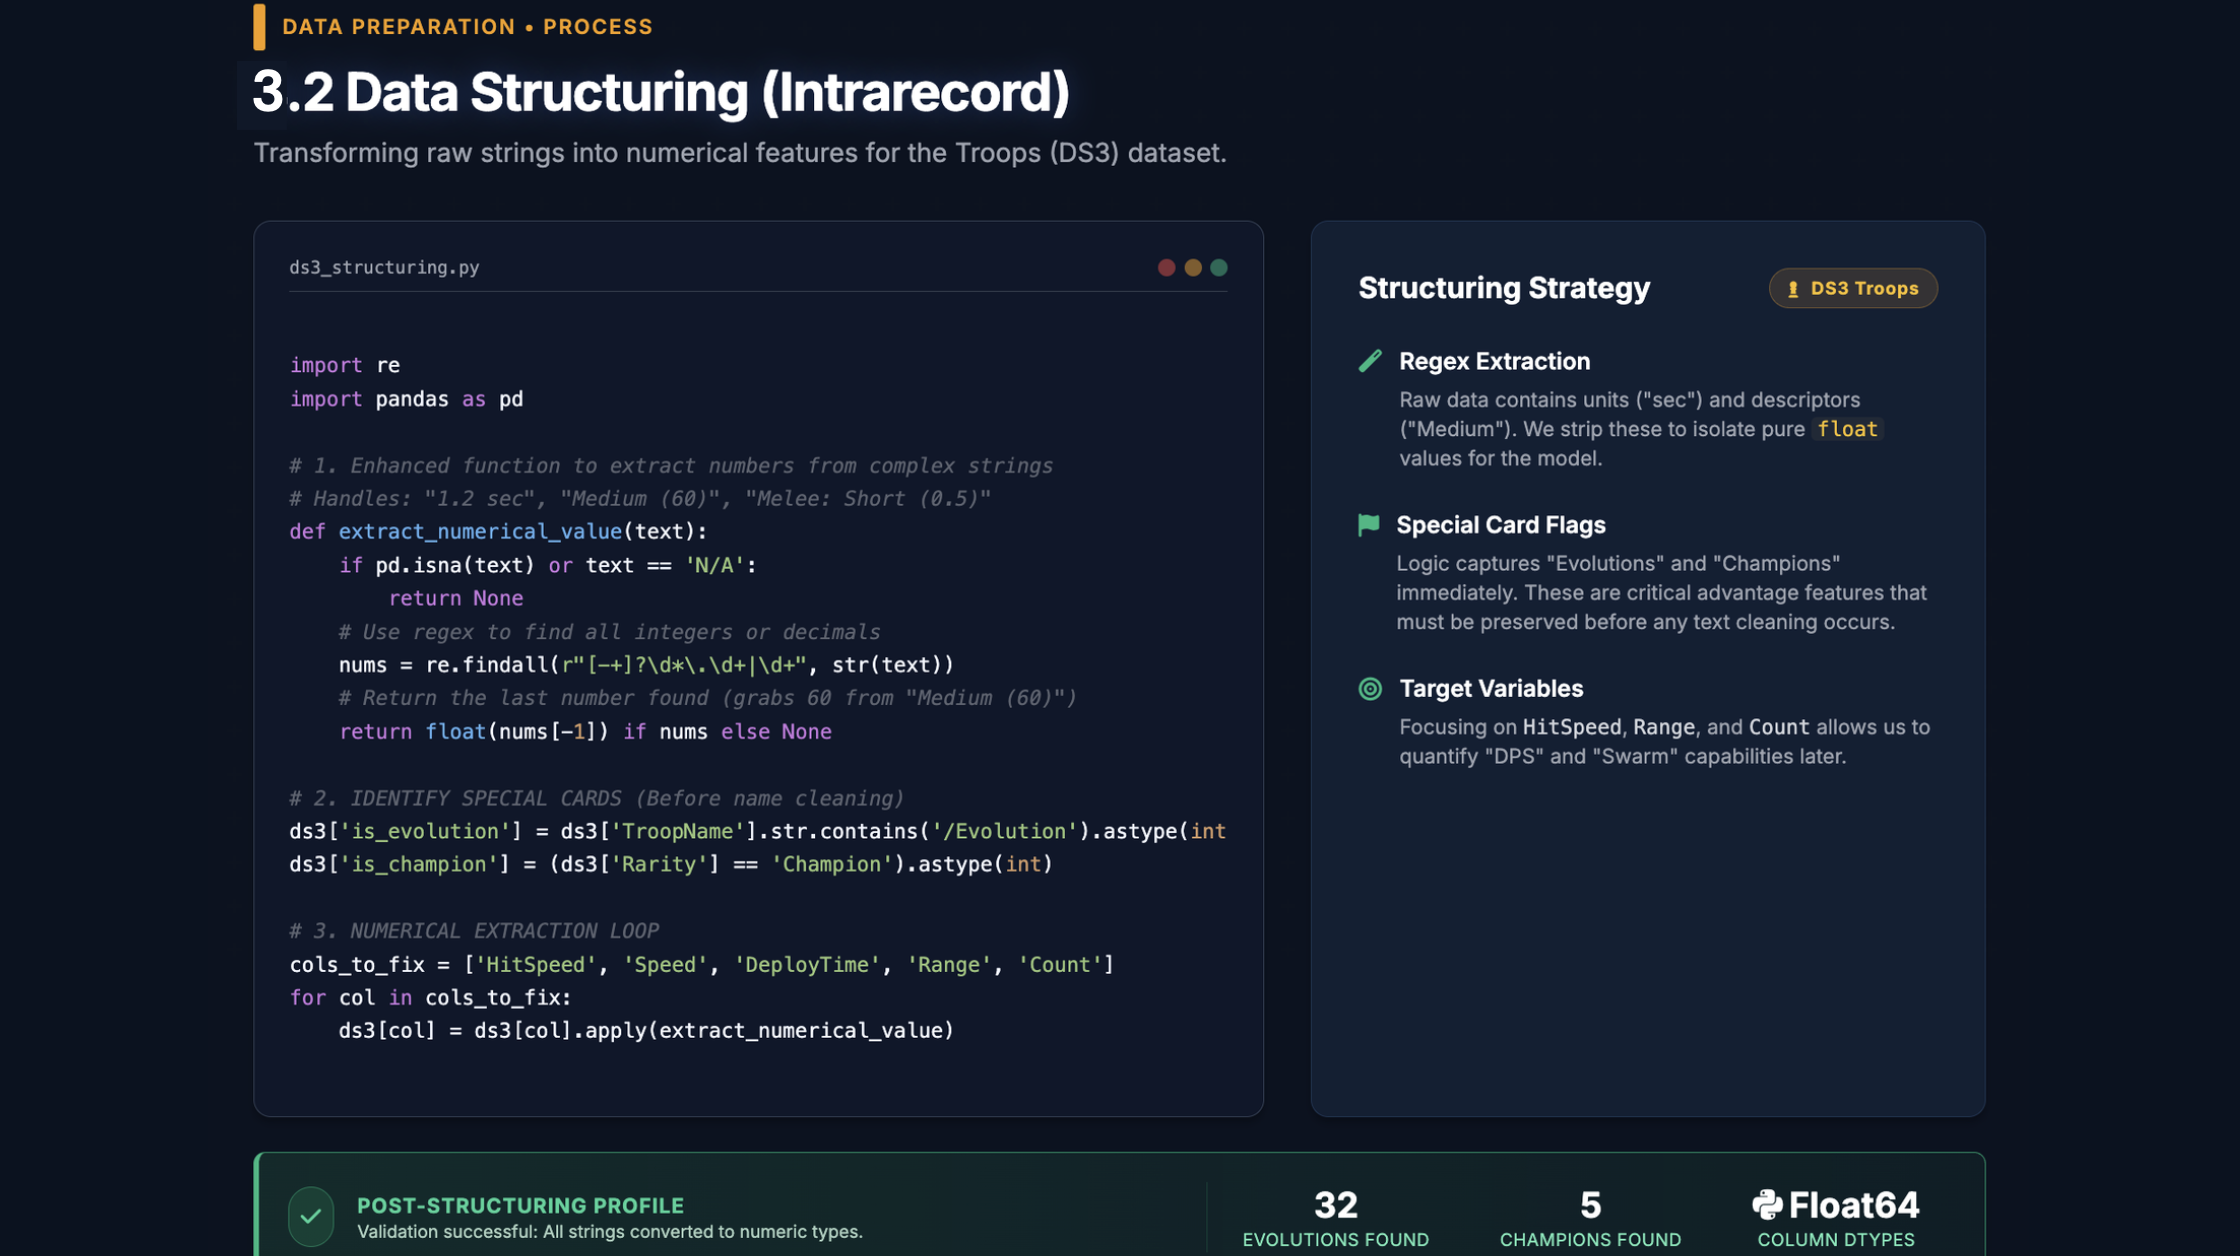The height and width of the screenshot is (1256, 2240).
Task: Click the highlighted float code tag
Action: click(x=1846, y=429)
